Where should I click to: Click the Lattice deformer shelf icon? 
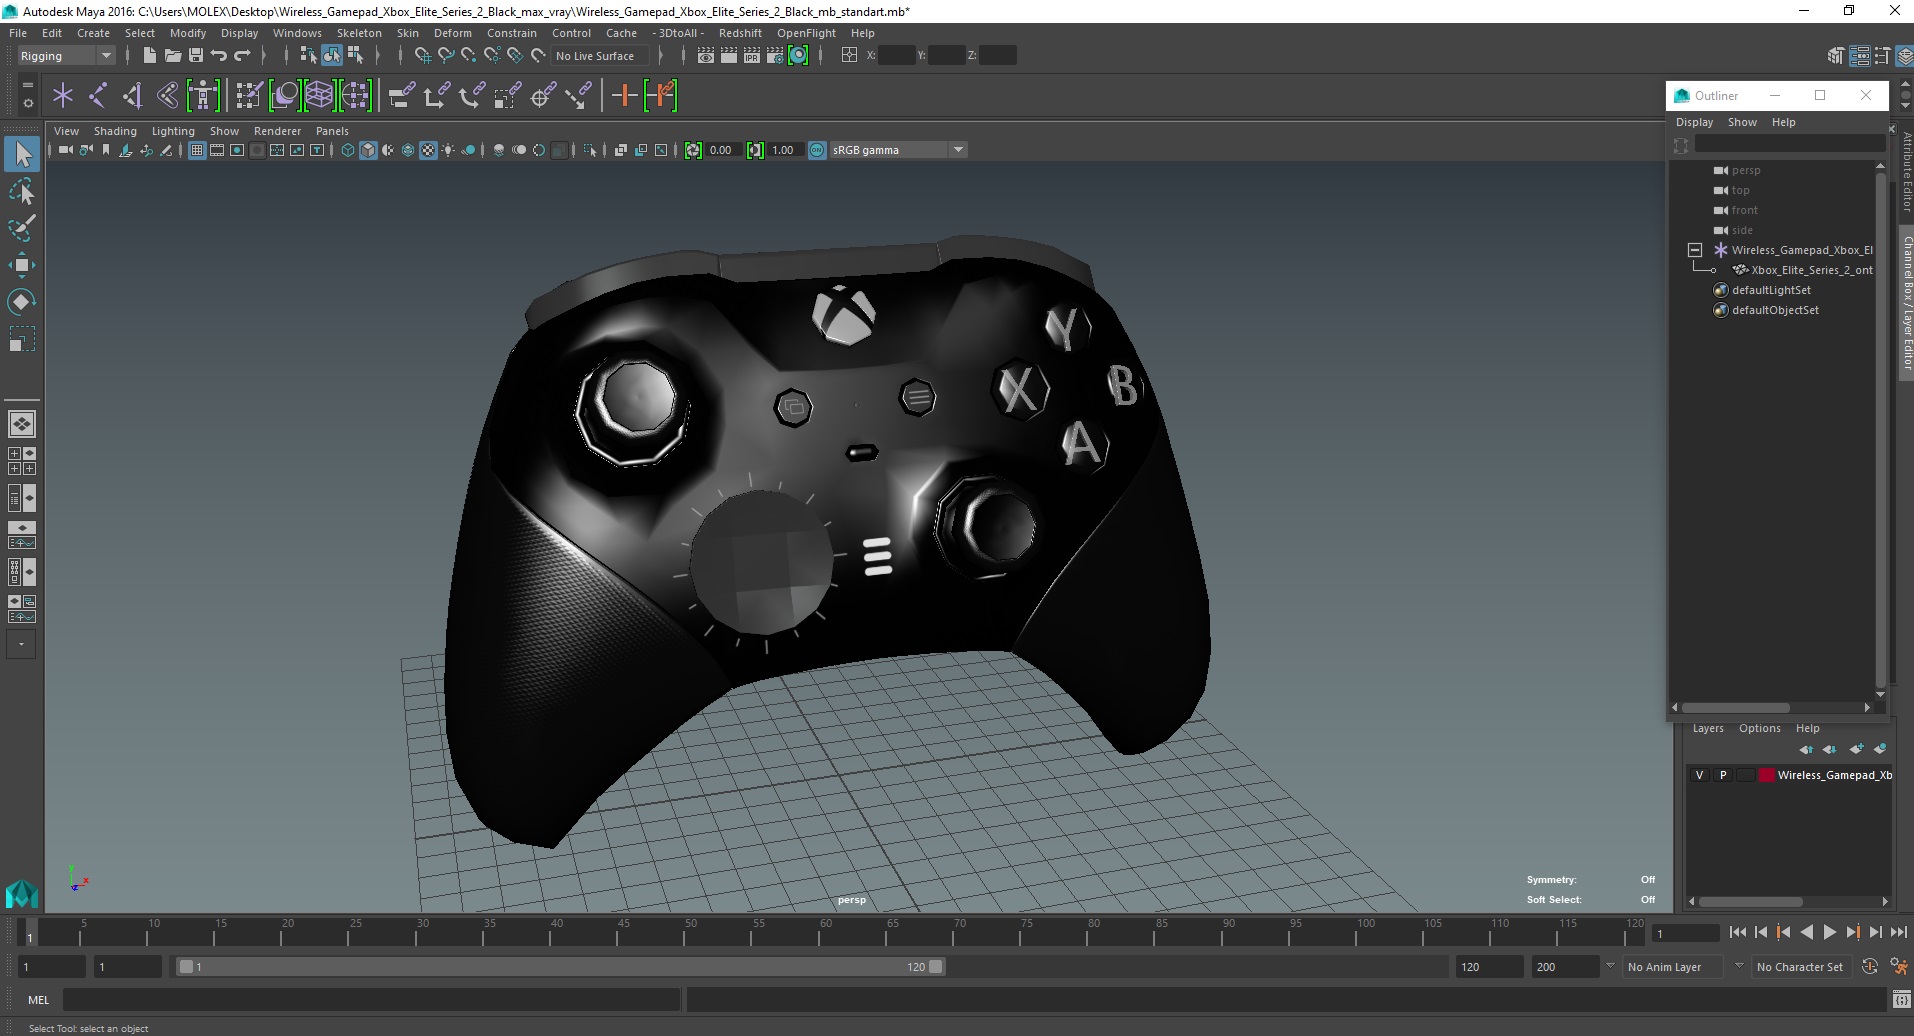pos(319,96)
